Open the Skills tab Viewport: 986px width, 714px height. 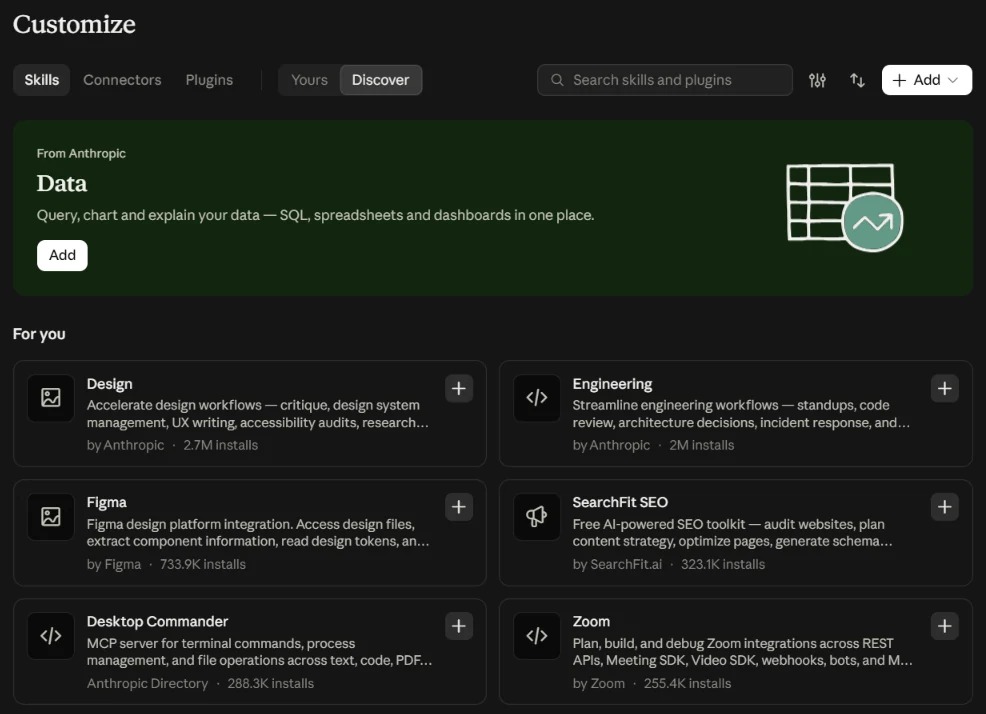pyautogui.click(x=42, y=80)
